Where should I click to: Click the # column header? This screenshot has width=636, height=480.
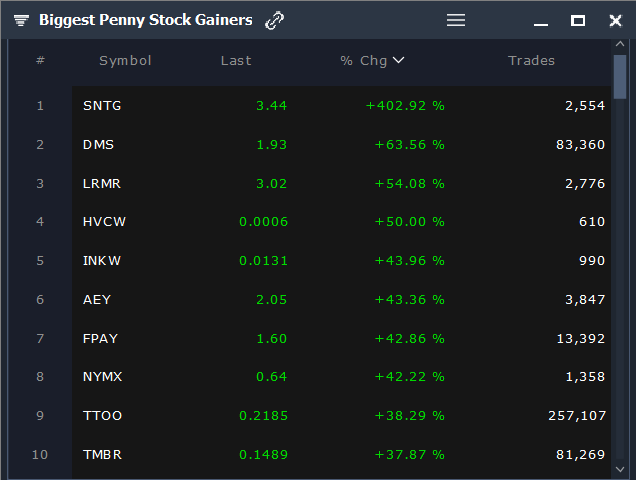click(x=40, y=60)
